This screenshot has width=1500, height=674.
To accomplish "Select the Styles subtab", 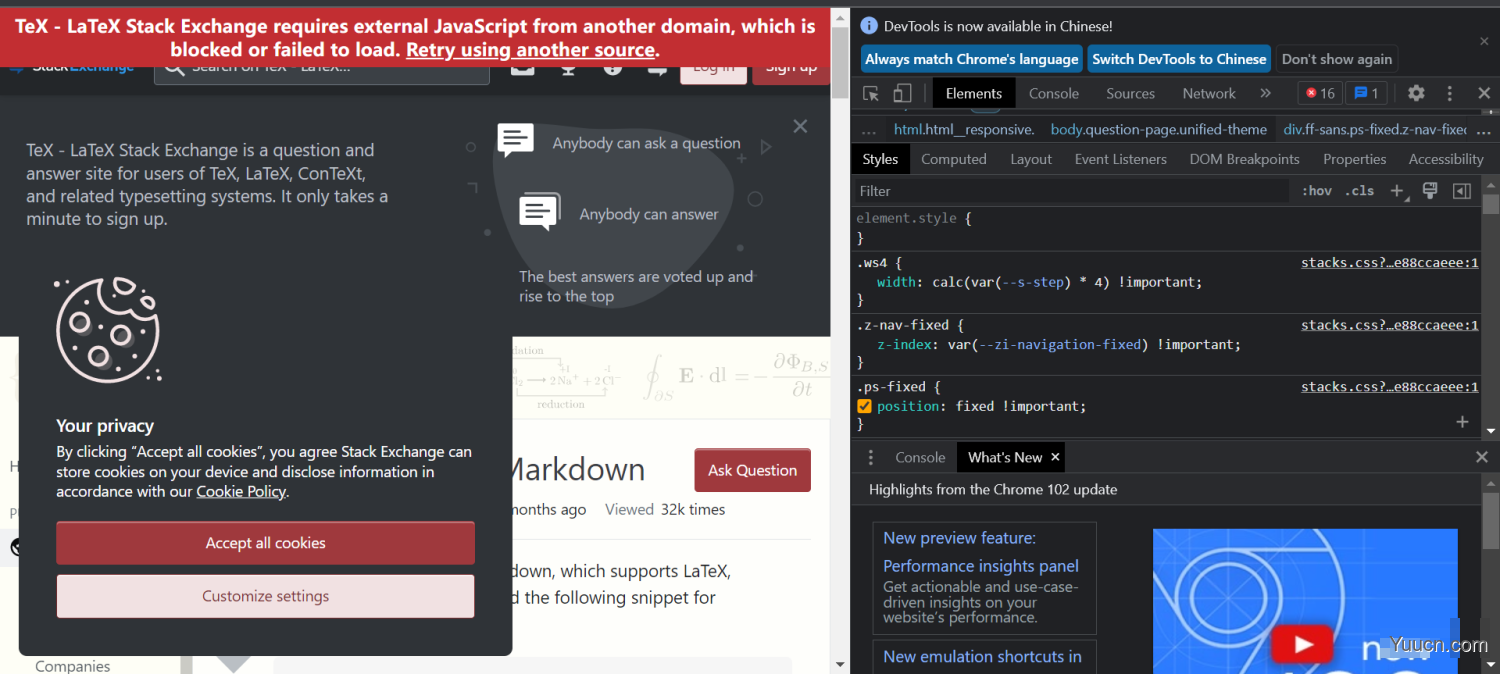I will click(880, 159).
